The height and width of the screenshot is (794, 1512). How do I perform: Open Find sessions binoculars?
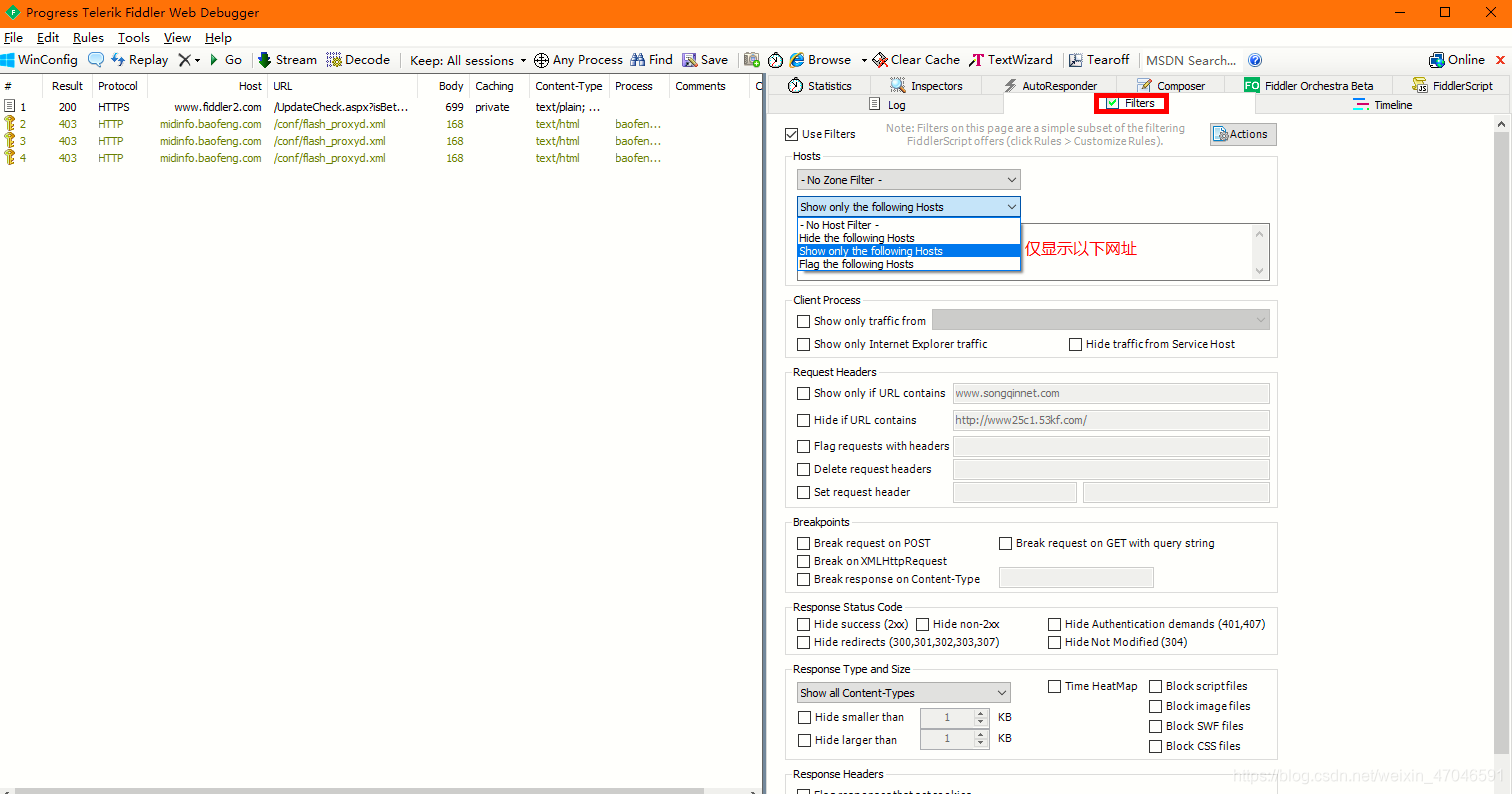coord(651,60)
